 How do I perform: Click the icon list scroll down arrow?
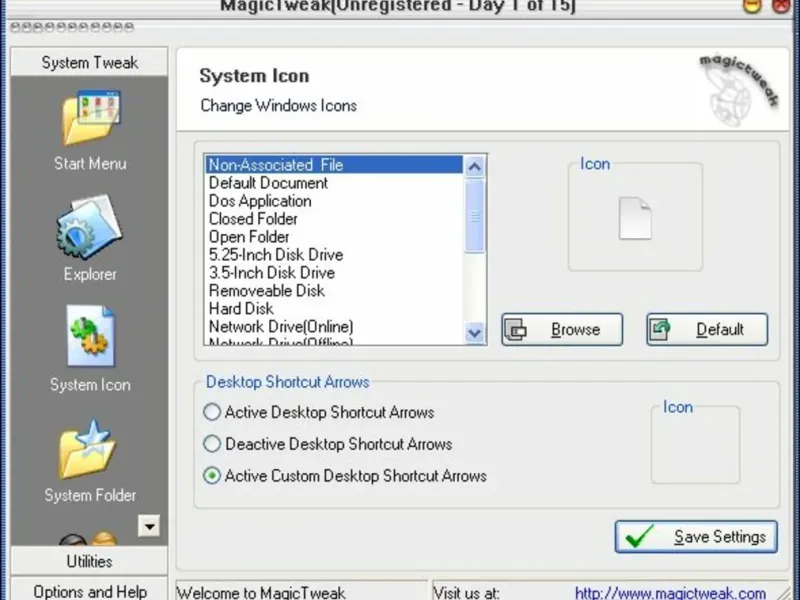(474, 333)
